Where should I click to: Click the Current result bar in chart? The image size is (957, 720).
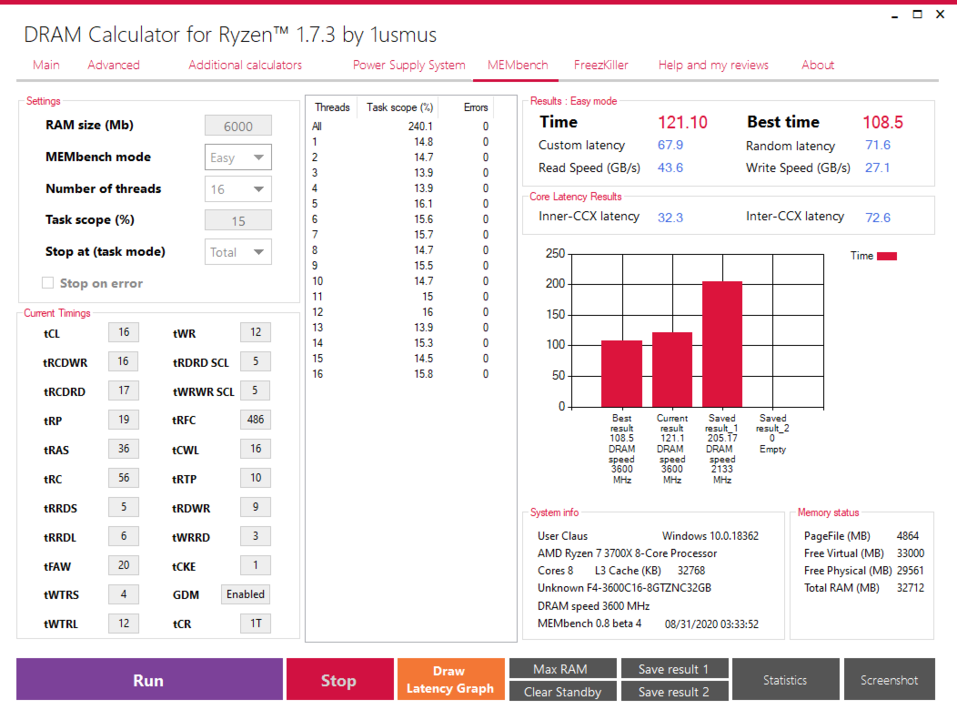click(672, 370)
